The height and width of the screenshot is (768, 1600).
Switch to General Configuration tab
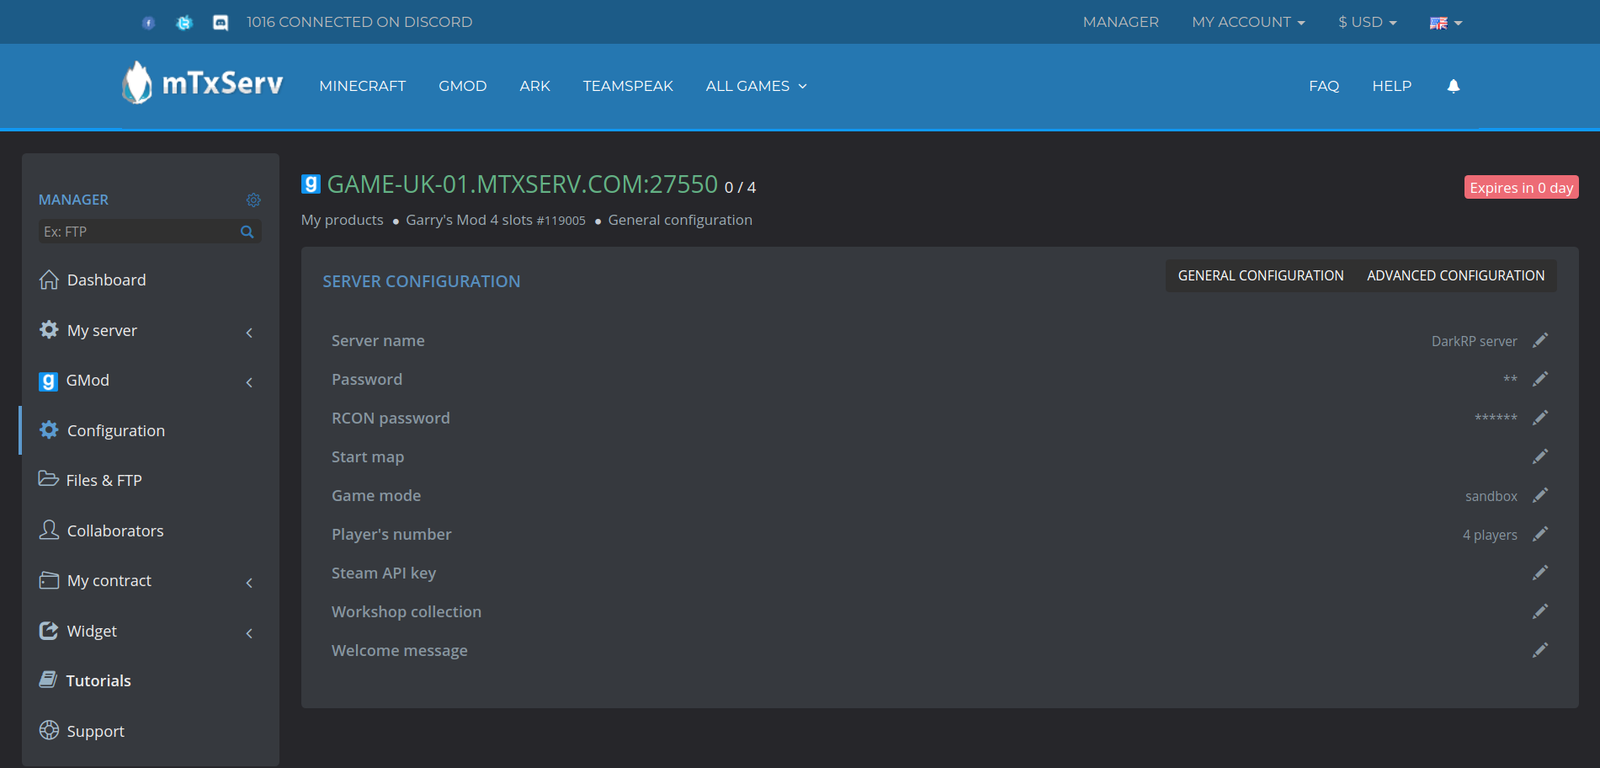pos(1260,275)
